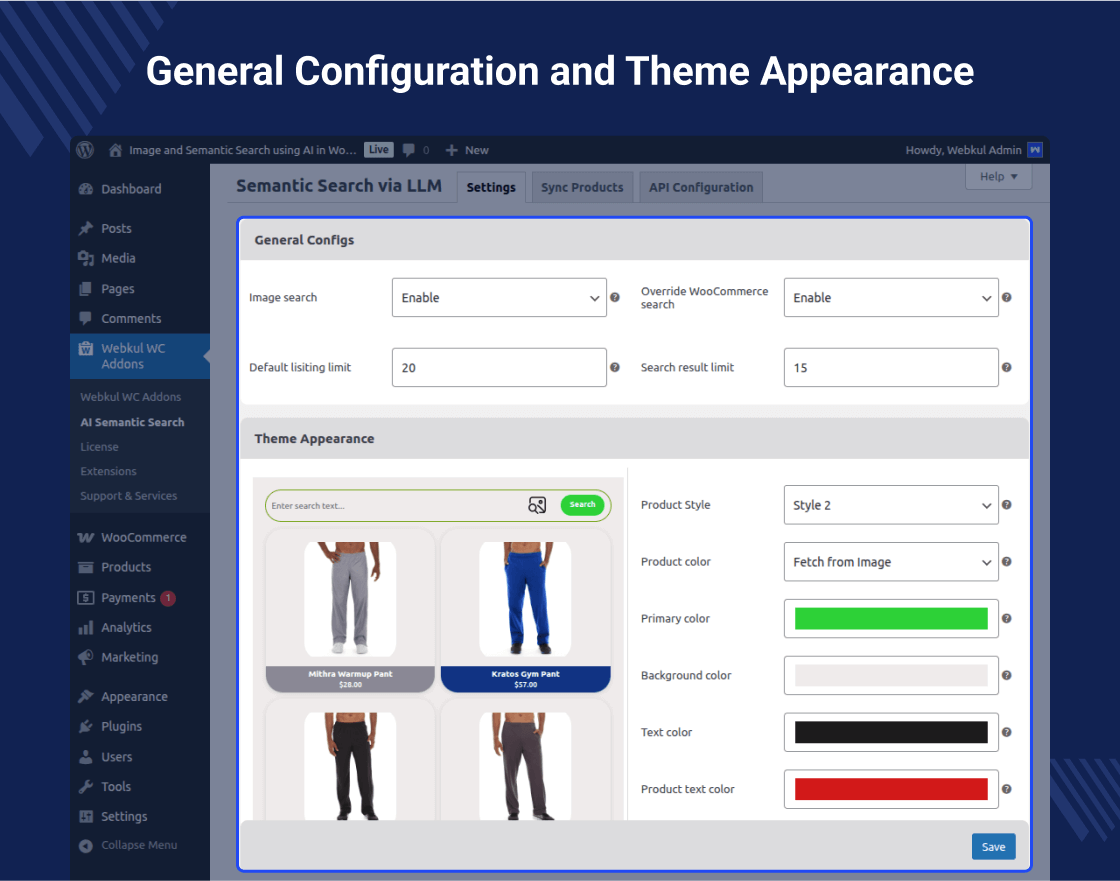Viewport: 1120px width, 881px height.
Task: Open Webkul Admin avatar icon
Action: (x=1034, y=150)
